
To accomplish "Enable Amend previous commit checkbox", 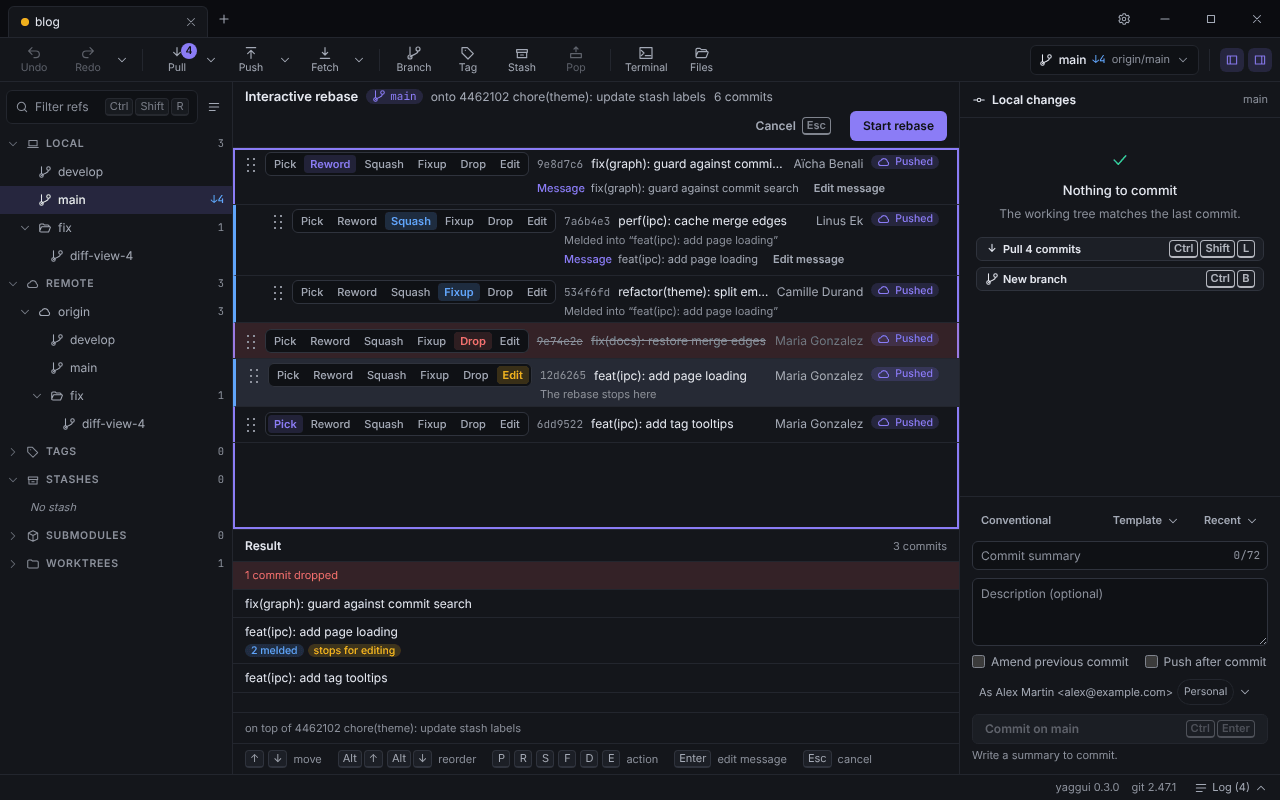I will pos(979,662).
